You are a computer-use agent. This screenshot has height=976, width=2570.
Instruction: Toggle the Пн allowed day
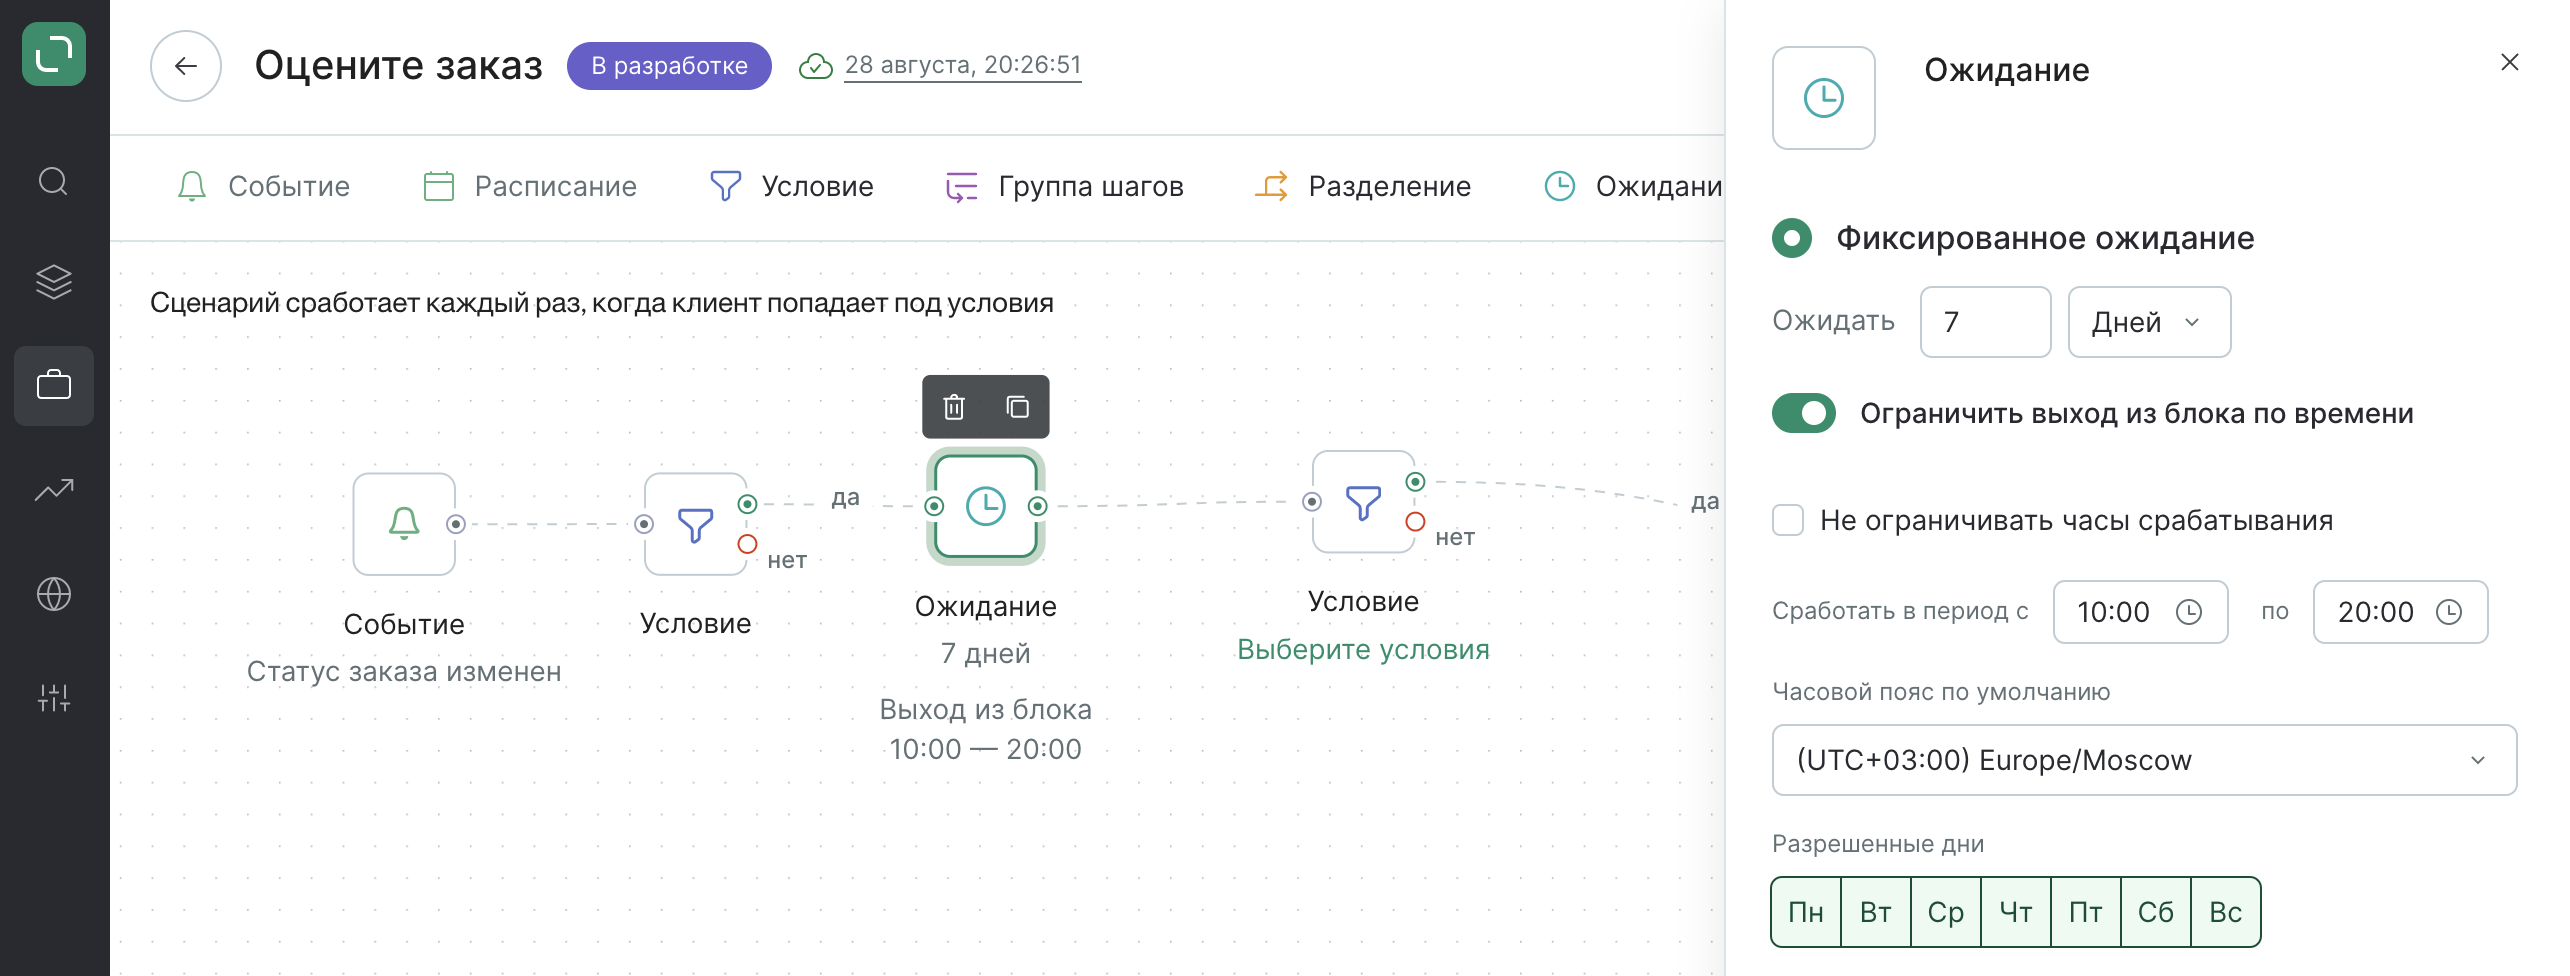[1806, 912]
